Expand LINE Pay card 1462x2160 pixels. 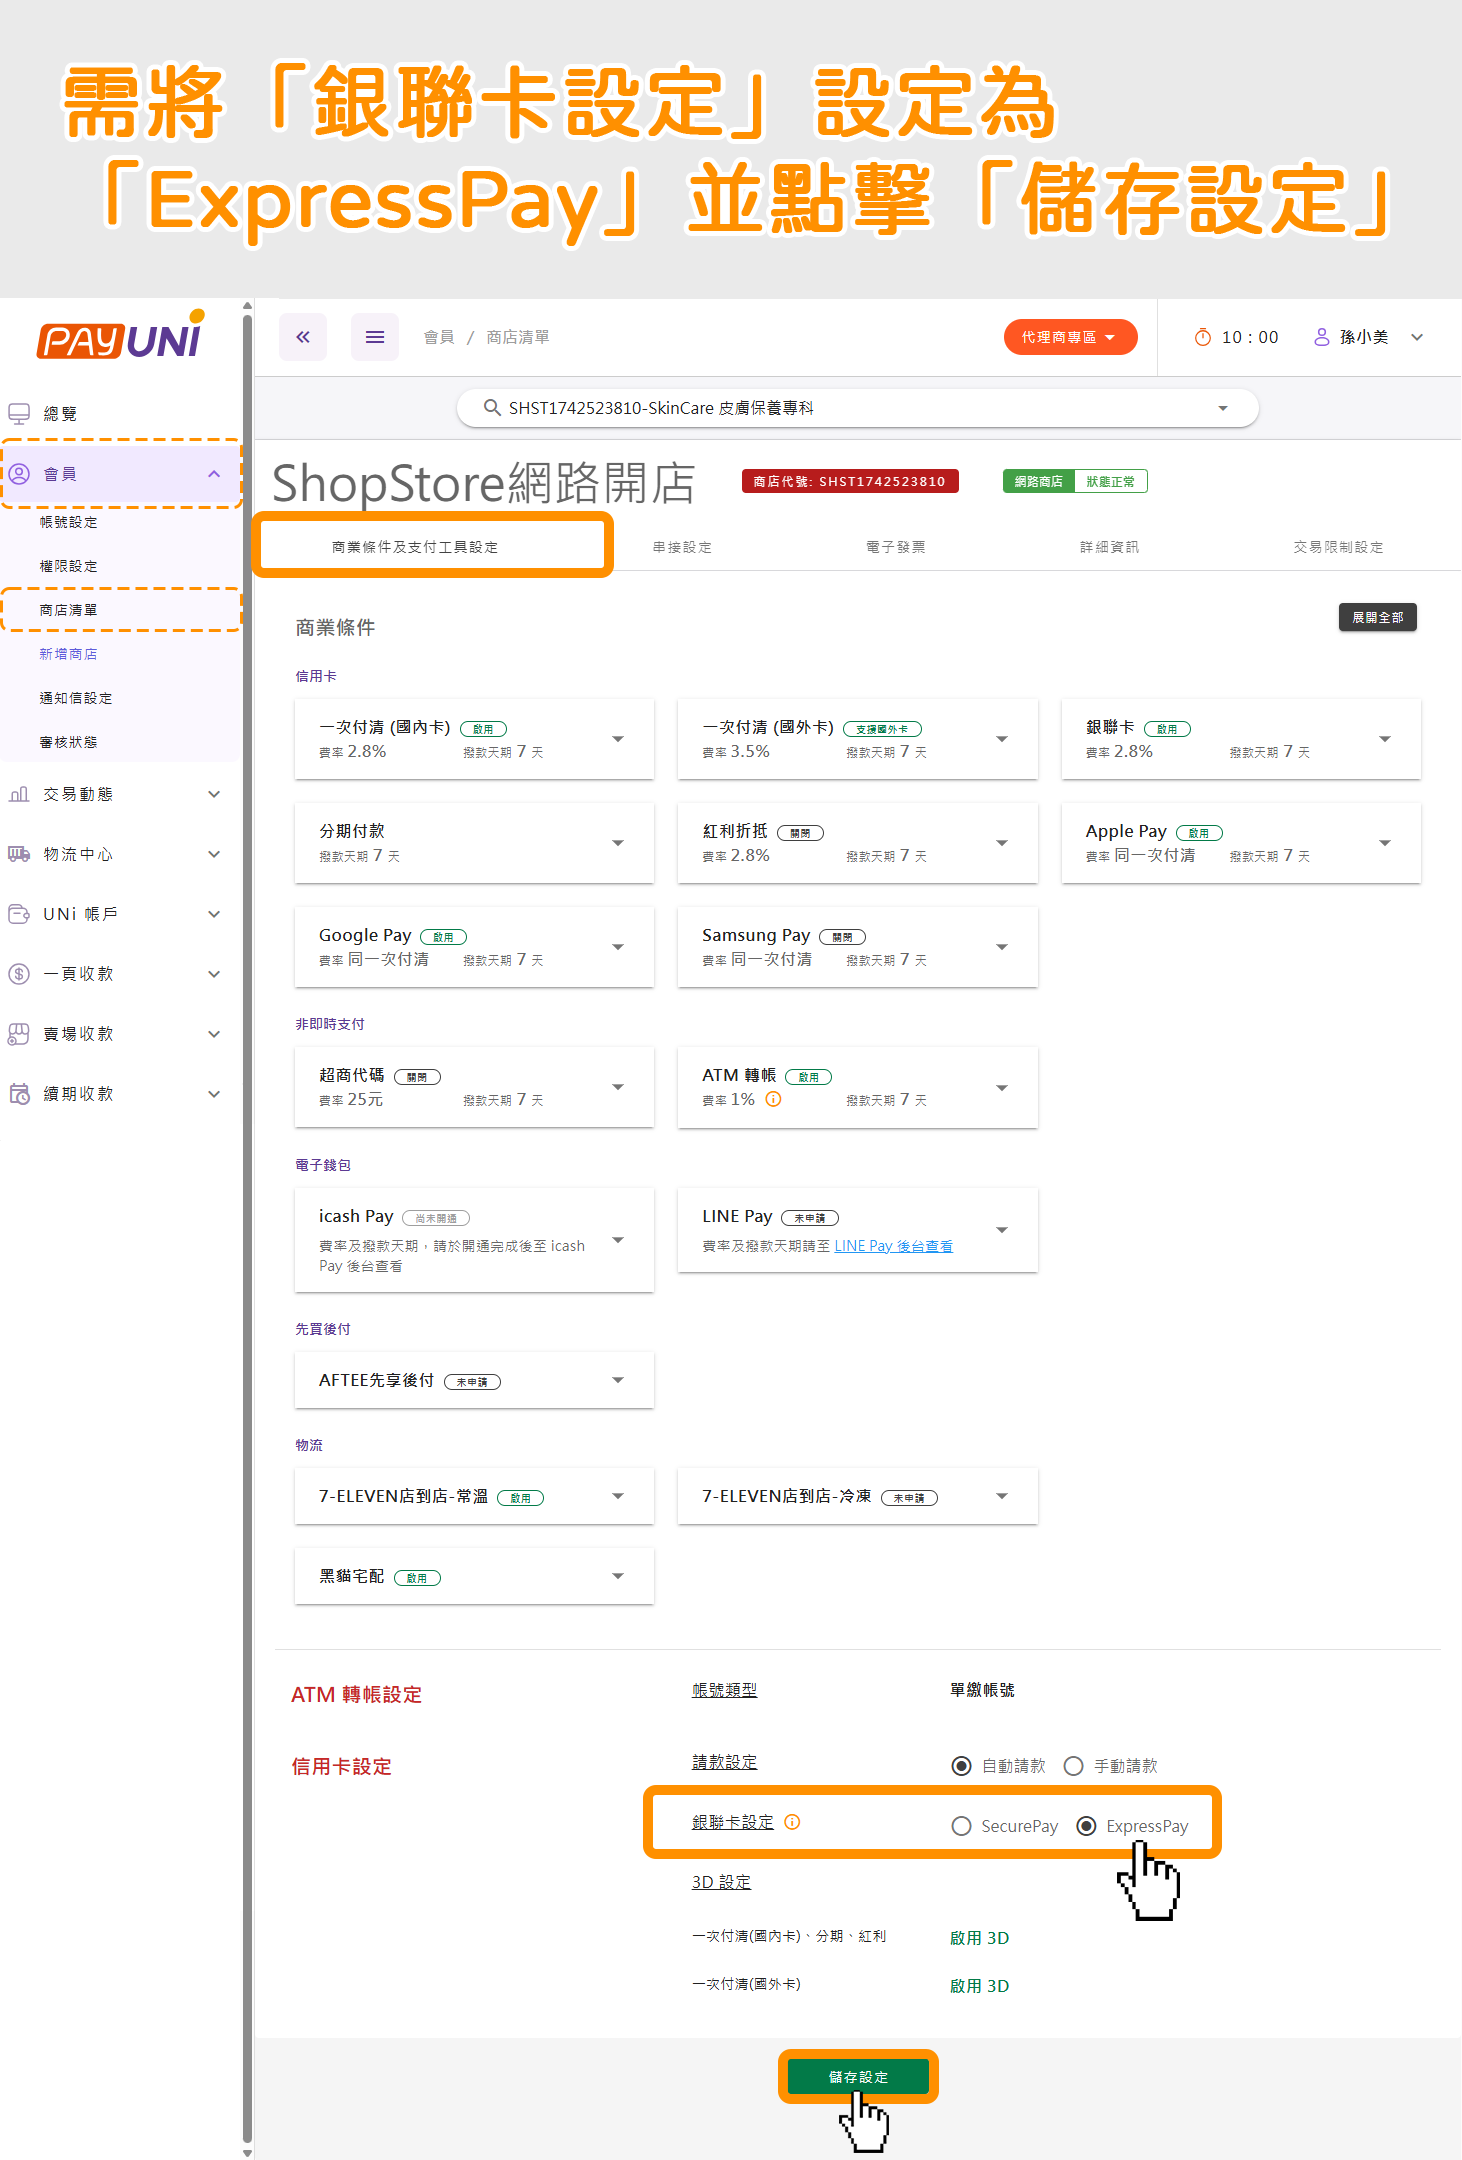click(1002, 1230)
